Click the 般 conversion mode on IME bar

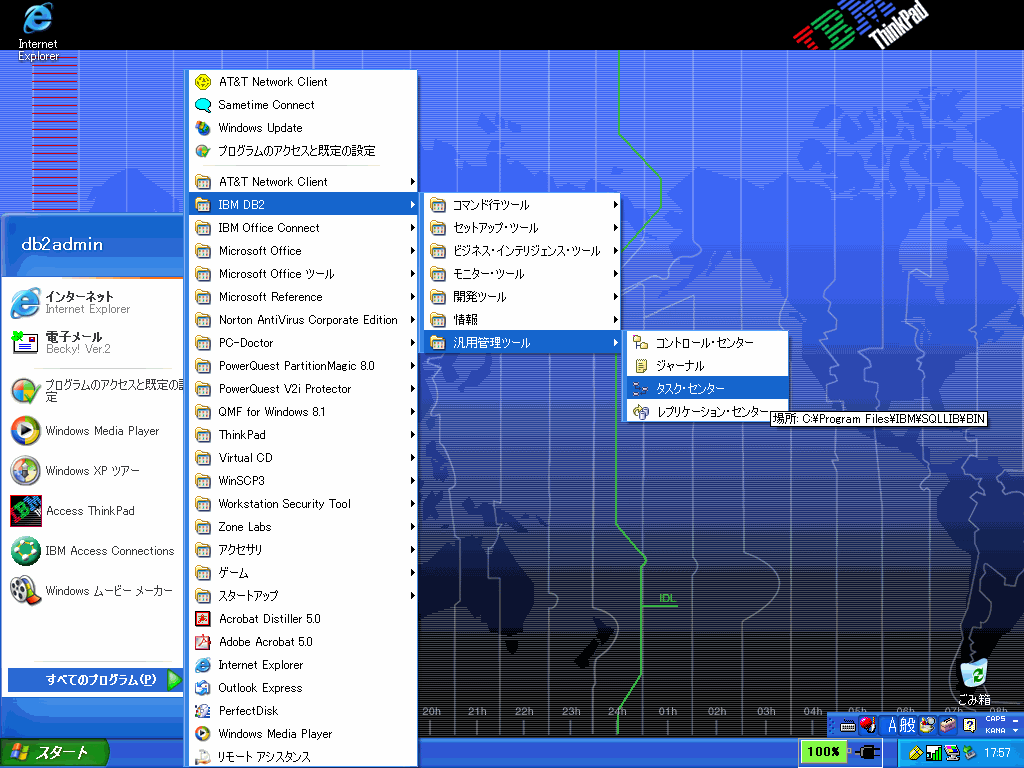point(908,725)
